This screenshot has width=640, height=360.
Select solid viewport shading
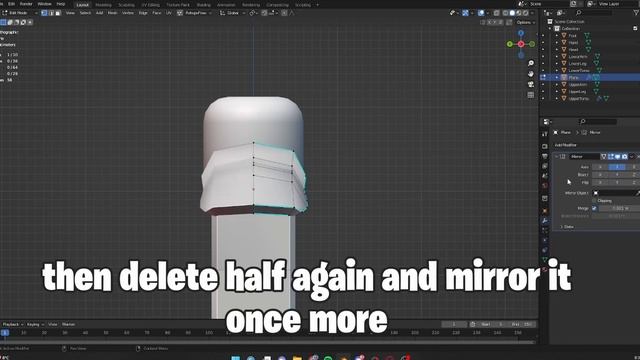click(512, 13)
